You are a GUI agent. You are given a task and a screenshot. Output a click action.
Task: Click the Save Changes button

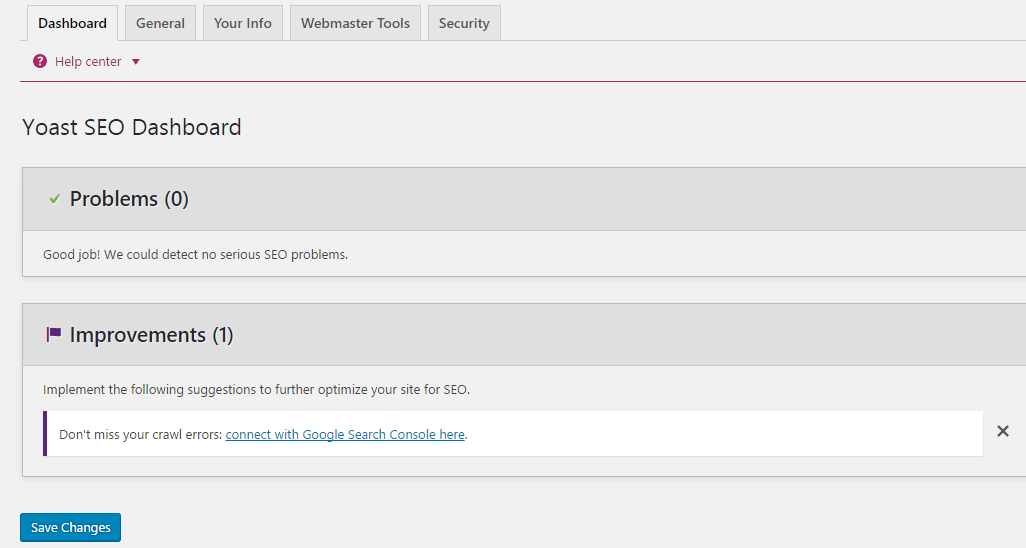coord(71,528)
